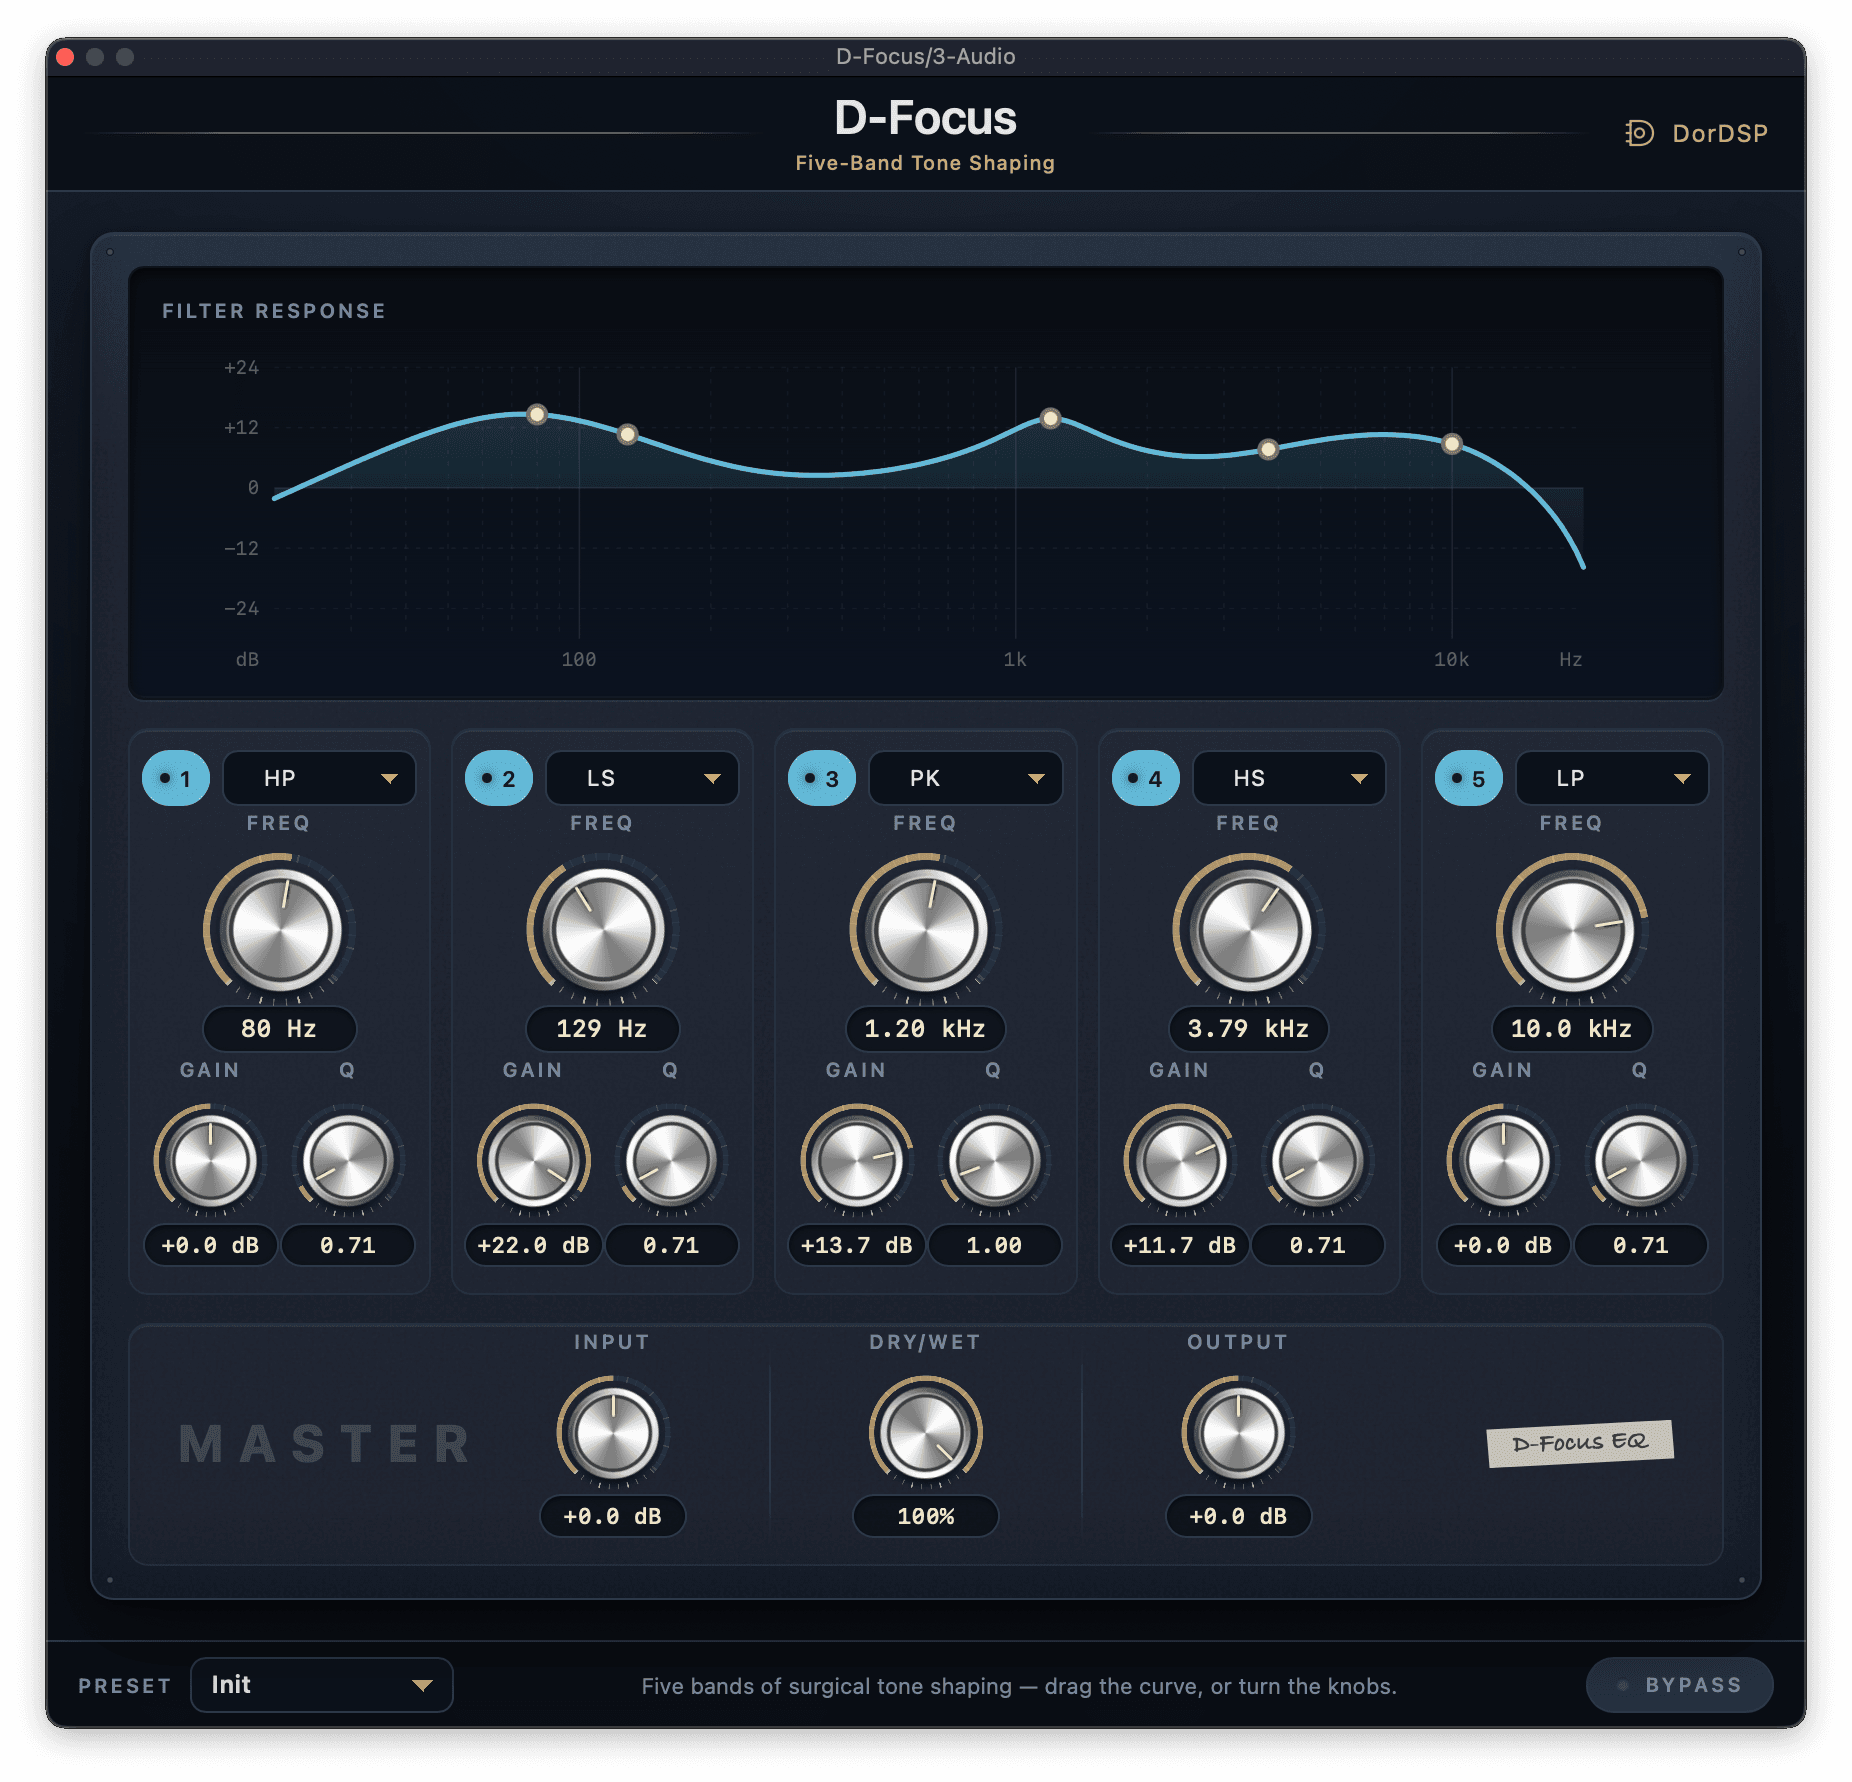Image resolution: width=1852 pixels, height=1782 pixels.
Task: Enable the BYPASS switch
Action: coord(1680,1685)
